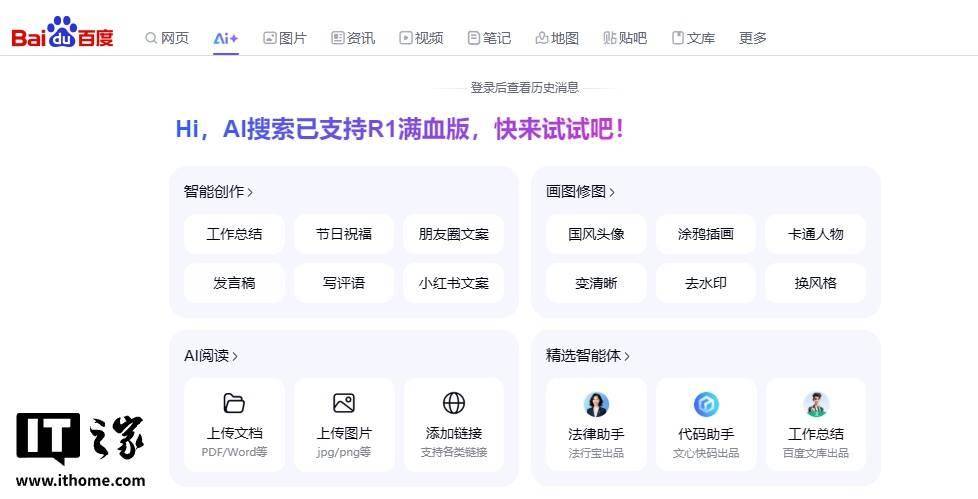
Task: Click the 登录后查看历史消息 login prompt
Action: click(525, 88)
